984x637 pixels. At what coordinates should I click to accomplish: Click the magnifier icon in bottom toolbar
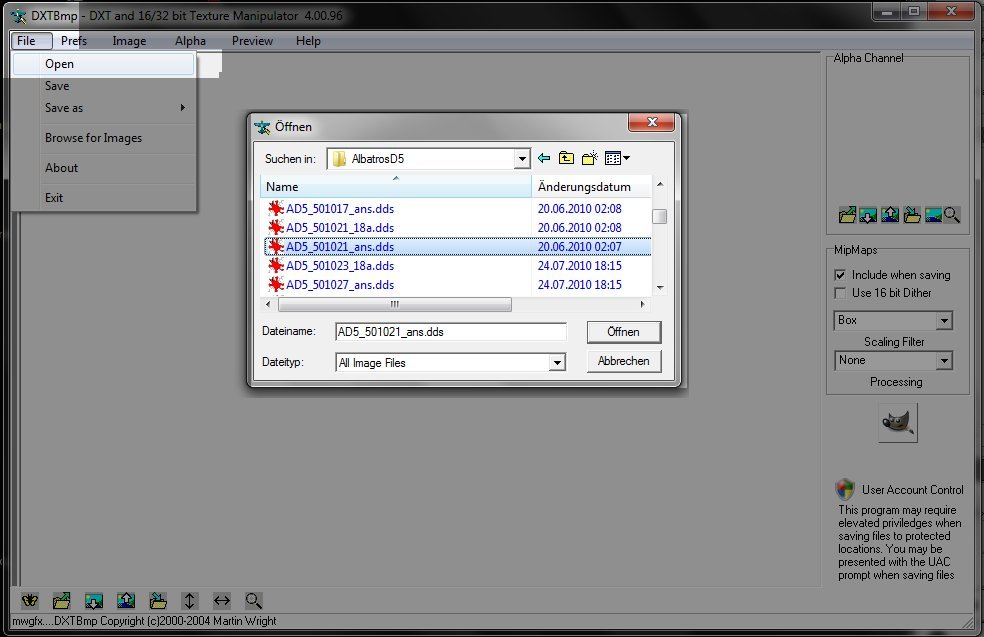tap(254, 600)
